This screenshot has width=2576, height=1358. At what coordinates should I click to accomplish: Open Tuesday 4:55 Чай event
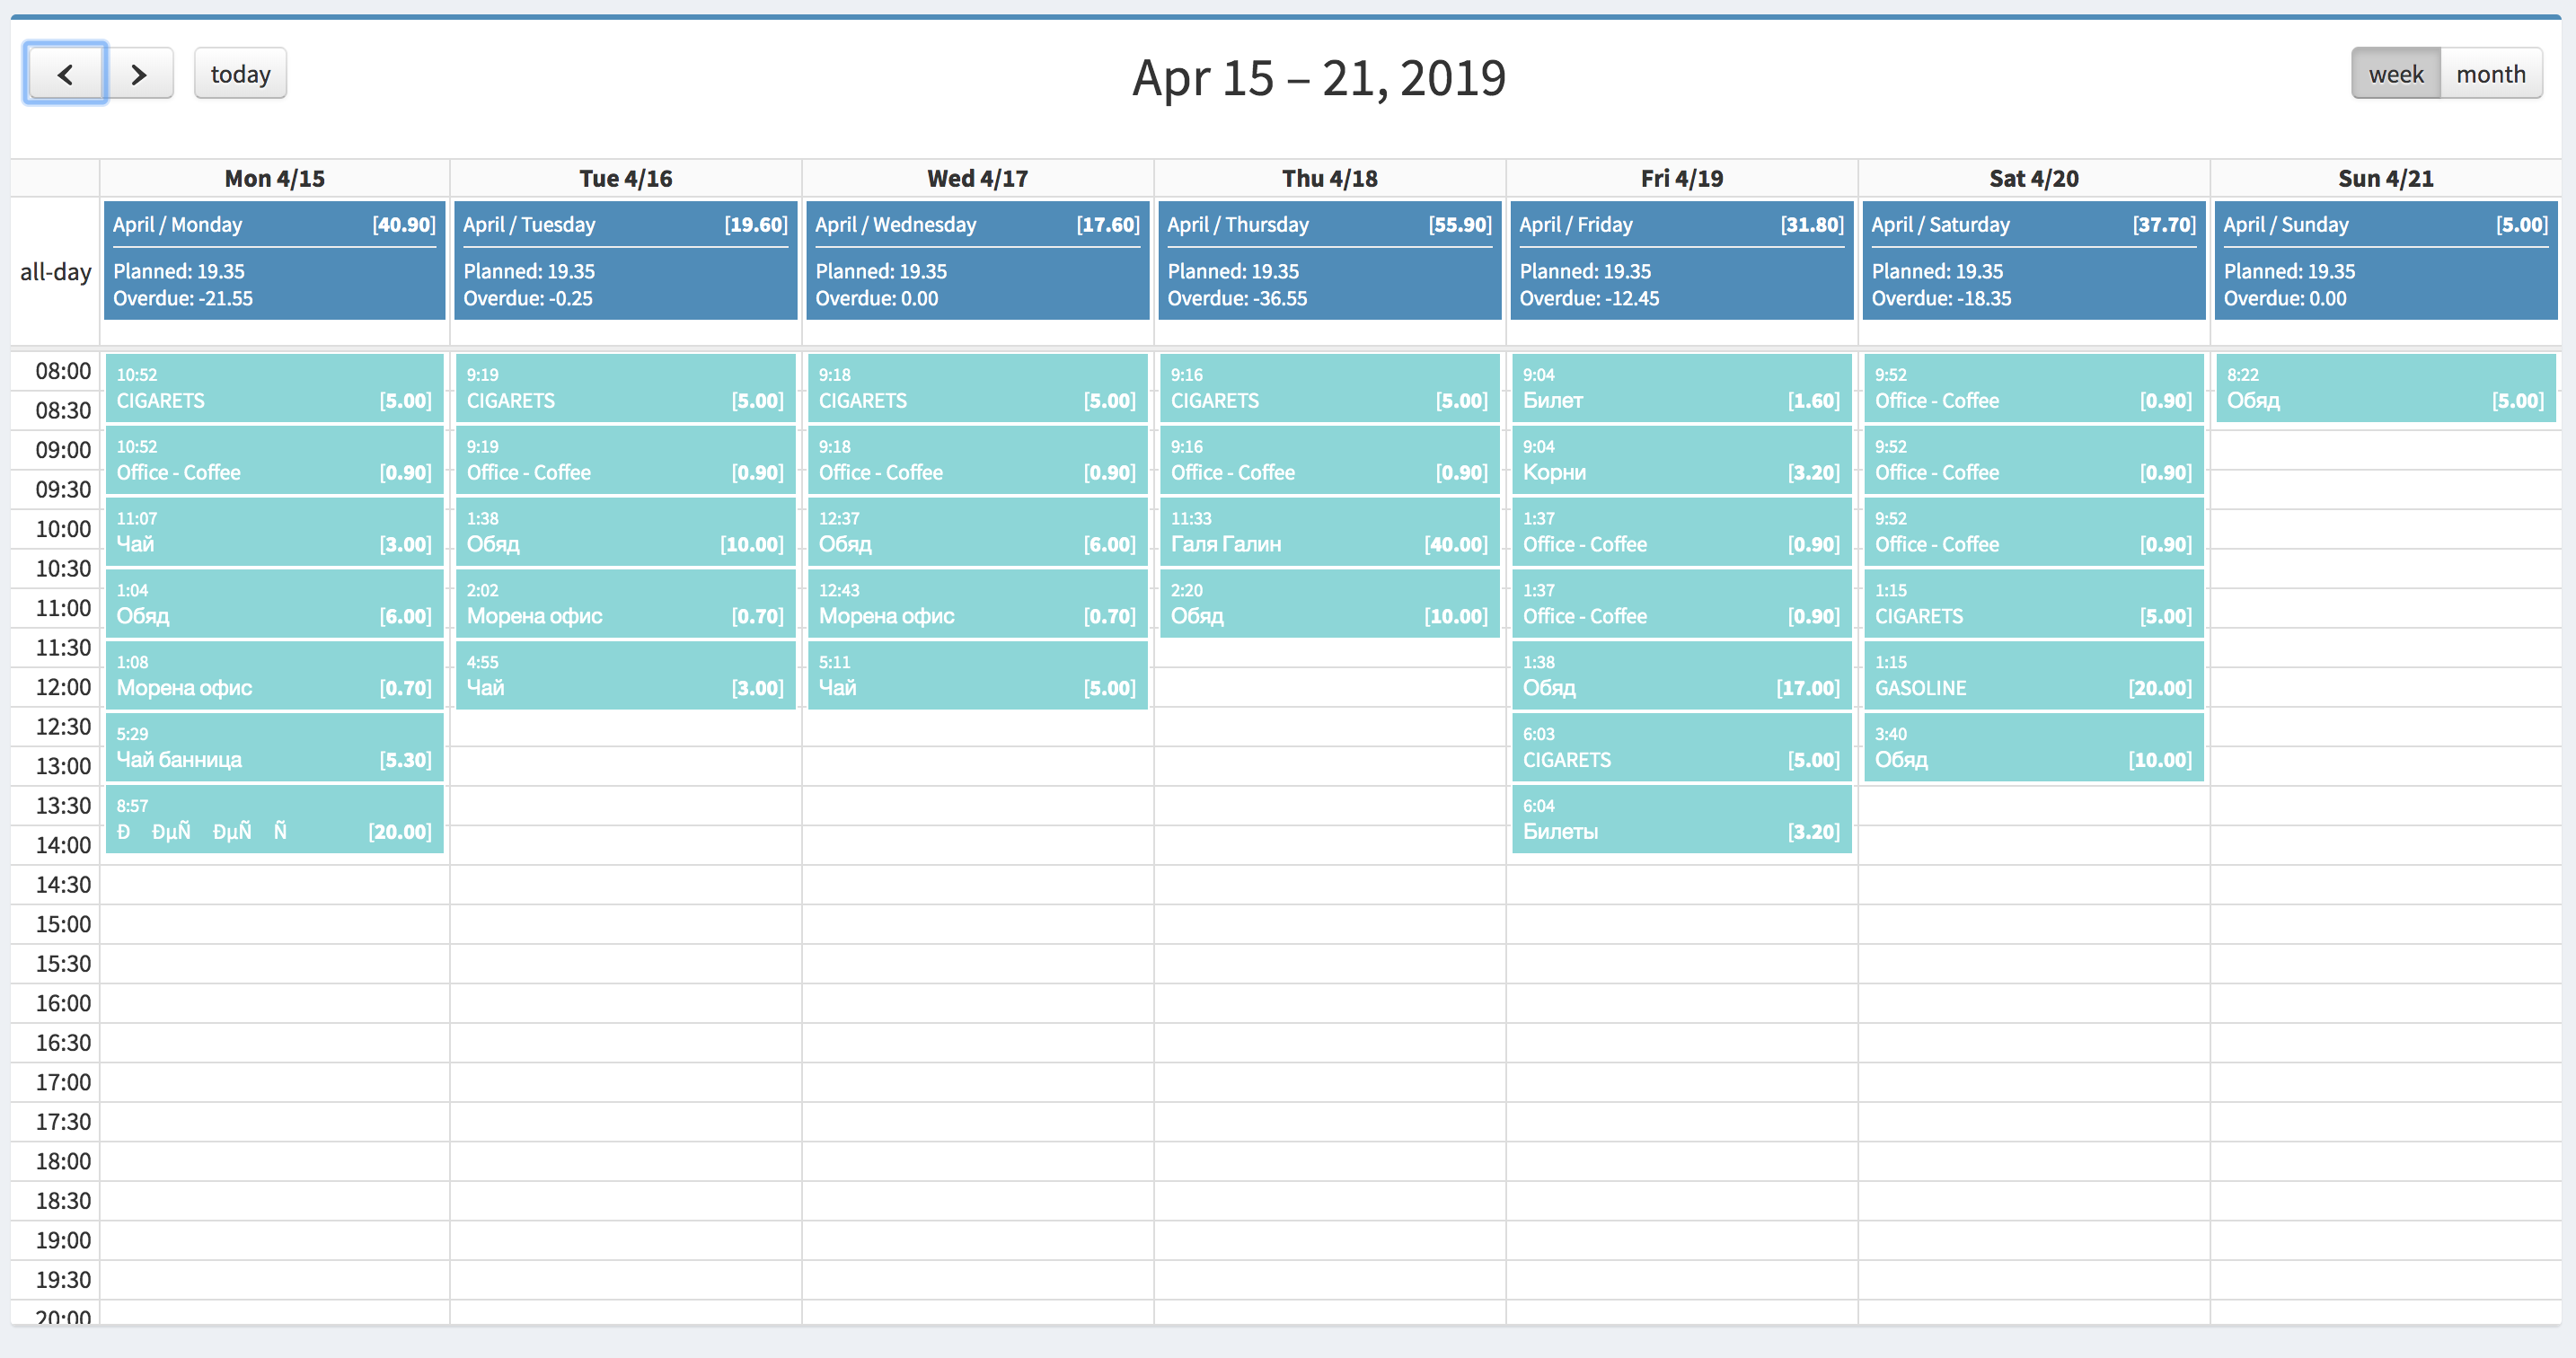(x=625, y=676)
